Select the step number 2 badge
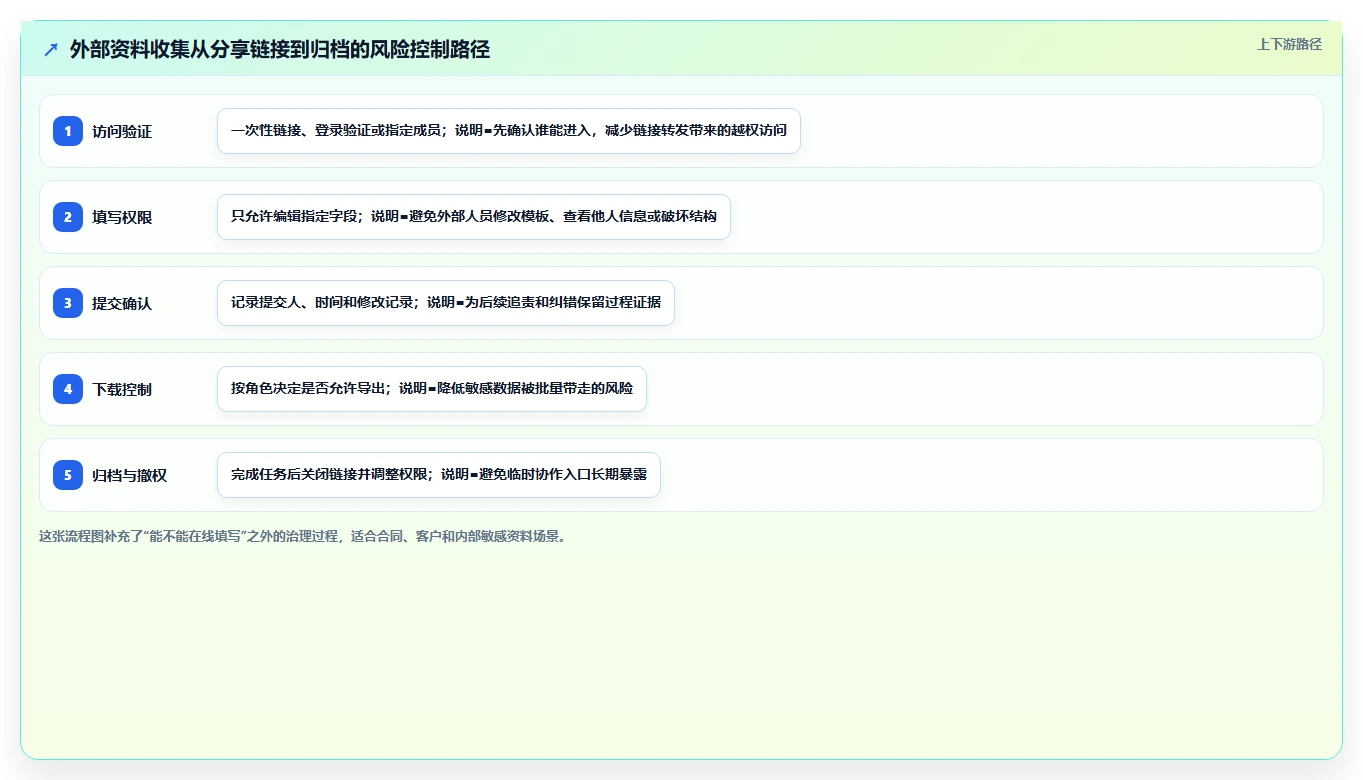The width and height of the screenshot is (1363, 780). point(68,217)
